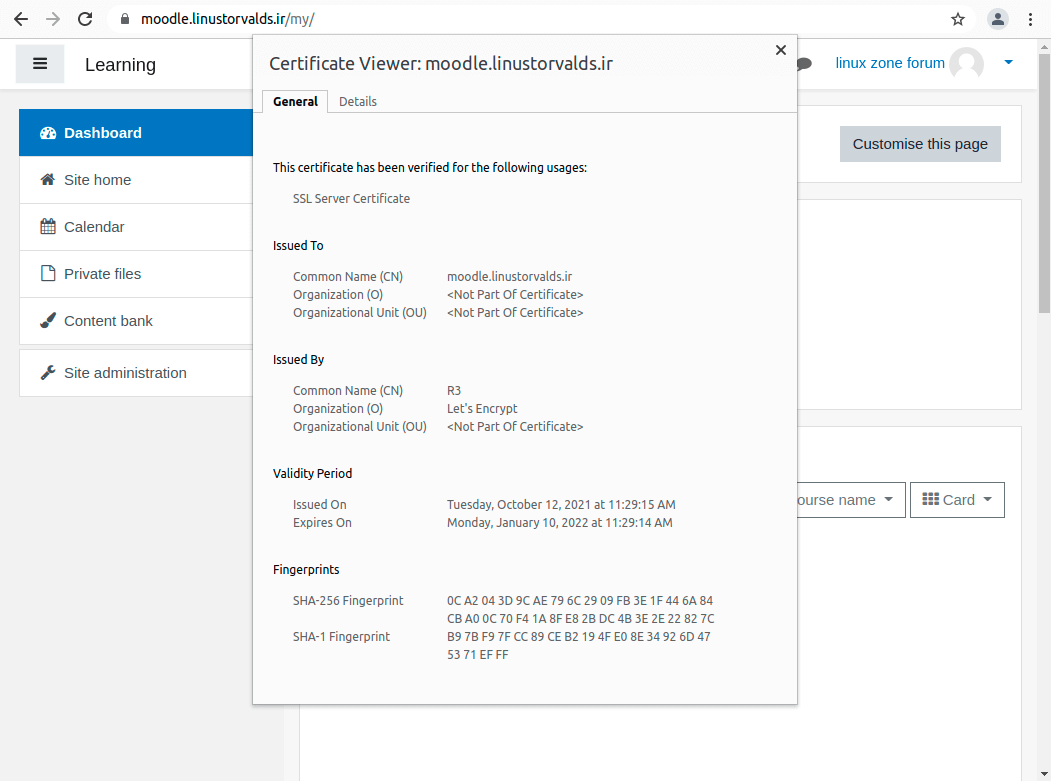Click the Customise this page button
1051x781 pixels.
tap(920, 144)
